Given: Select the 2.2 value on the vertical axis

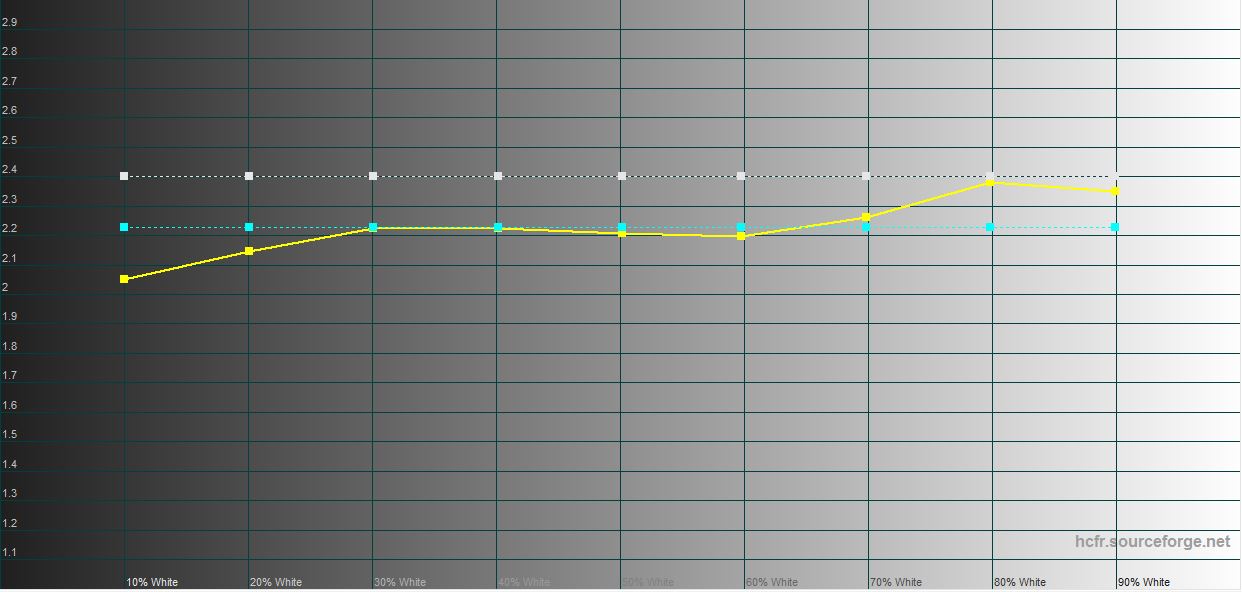Looking at the screenshot, I should (x=9, y=228).
